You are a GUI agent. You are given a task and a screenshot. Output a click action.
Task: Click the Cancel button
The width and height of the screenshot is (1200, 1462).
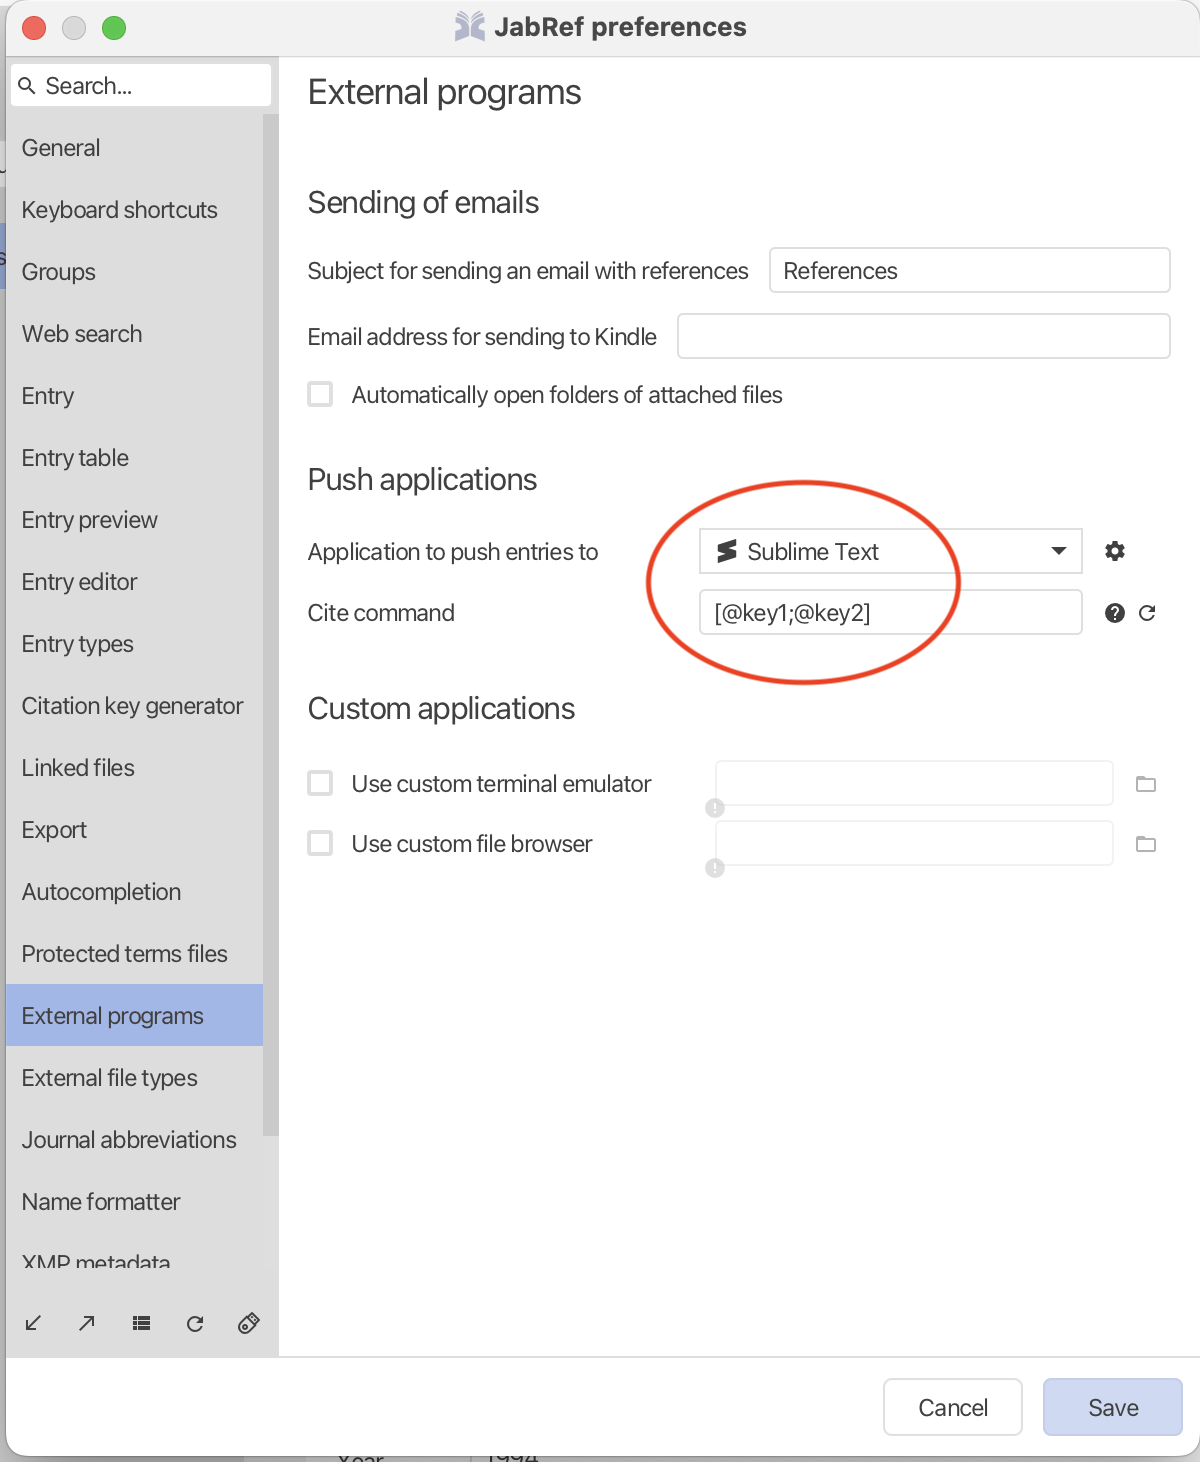tap(952, 1407)
